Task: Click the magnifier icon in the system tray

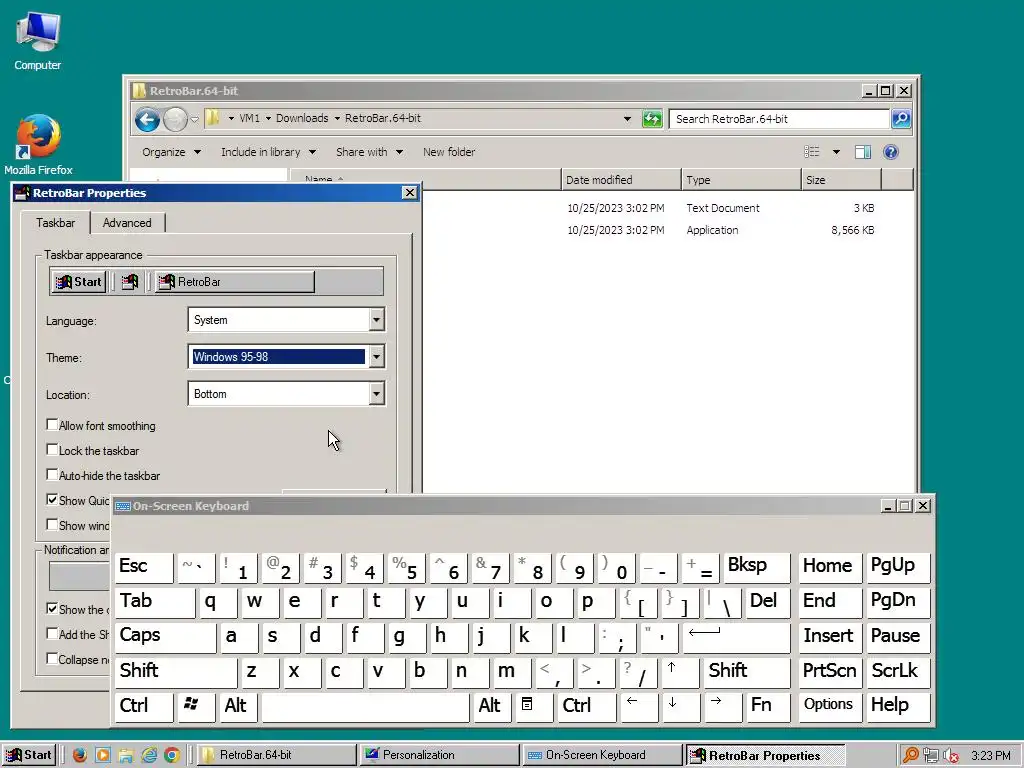Action: tap(910, 756)
